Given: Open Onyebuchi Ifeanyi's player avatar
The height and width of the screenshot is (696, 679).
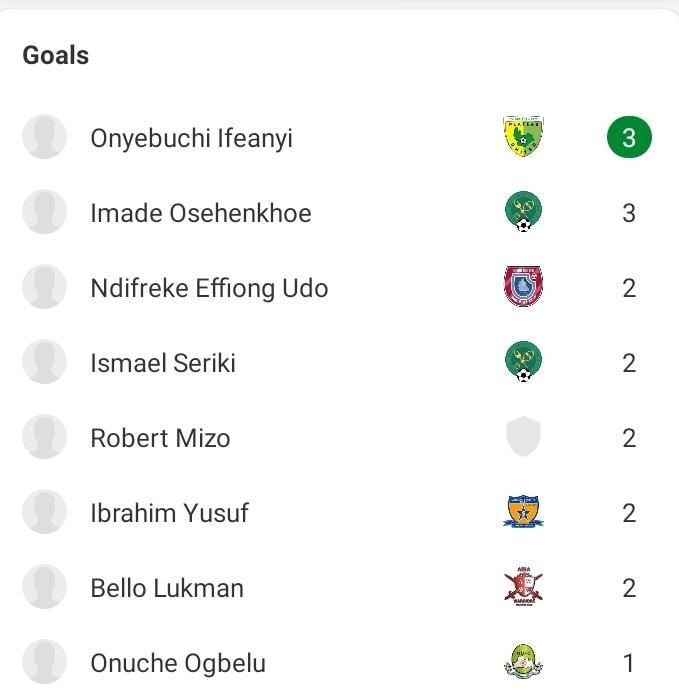Looking at the screenshot, I should [45, 138].
